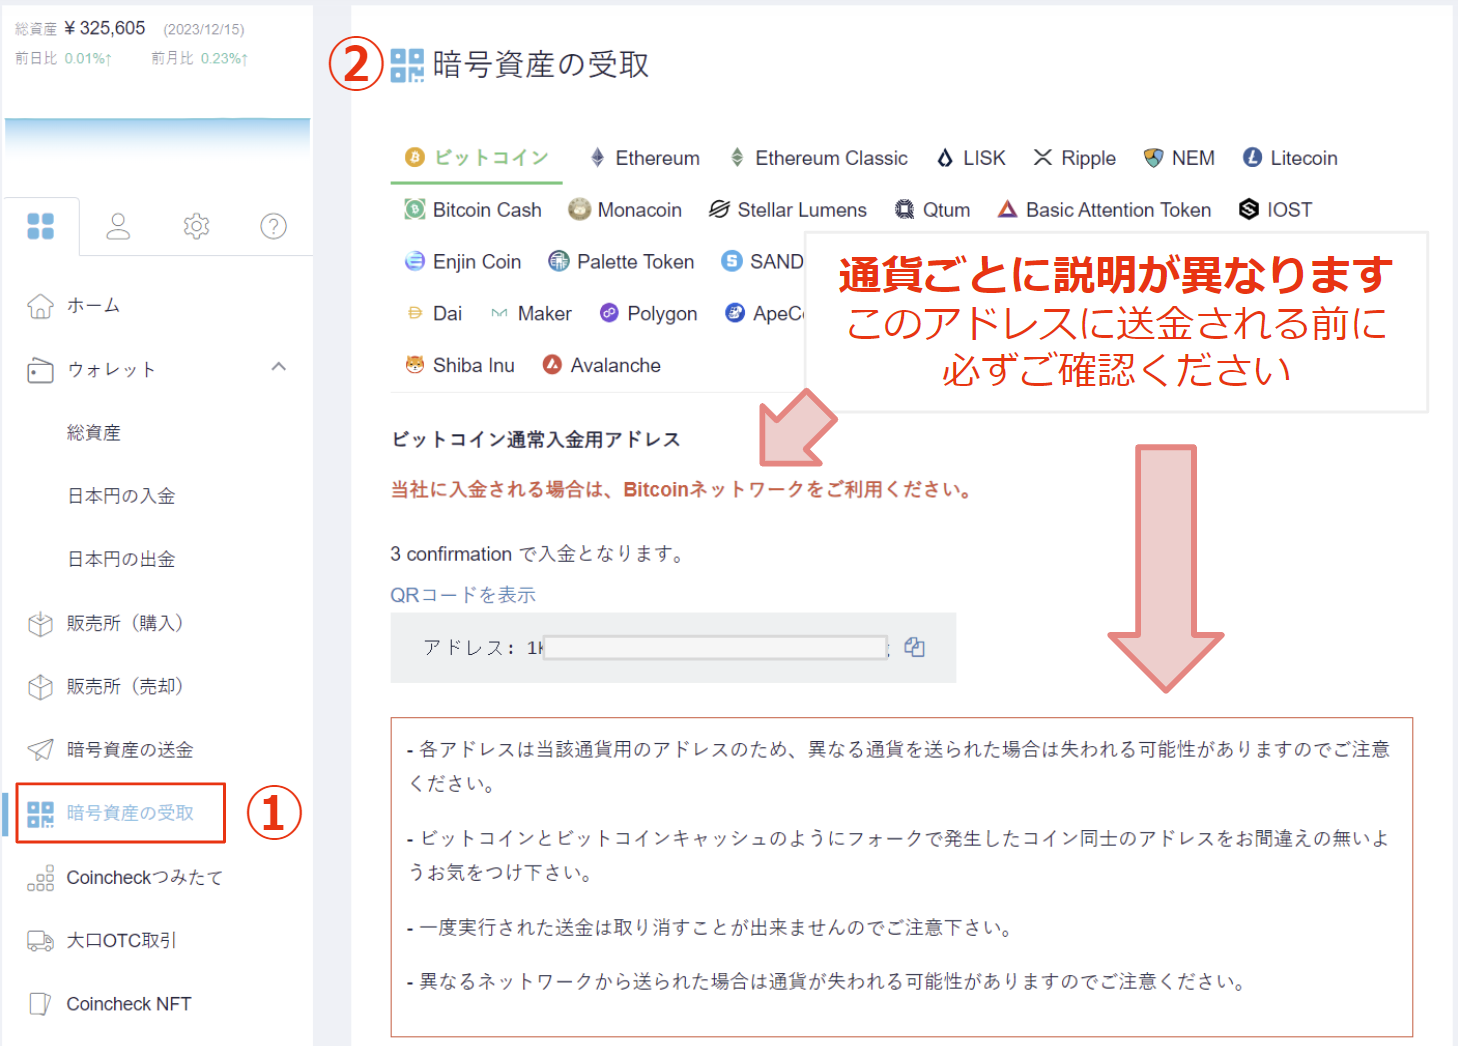Open the dashboard grid icon tab
Image resolution: width=1458 pixels, height=1046 pixels.
coord(41,226)
